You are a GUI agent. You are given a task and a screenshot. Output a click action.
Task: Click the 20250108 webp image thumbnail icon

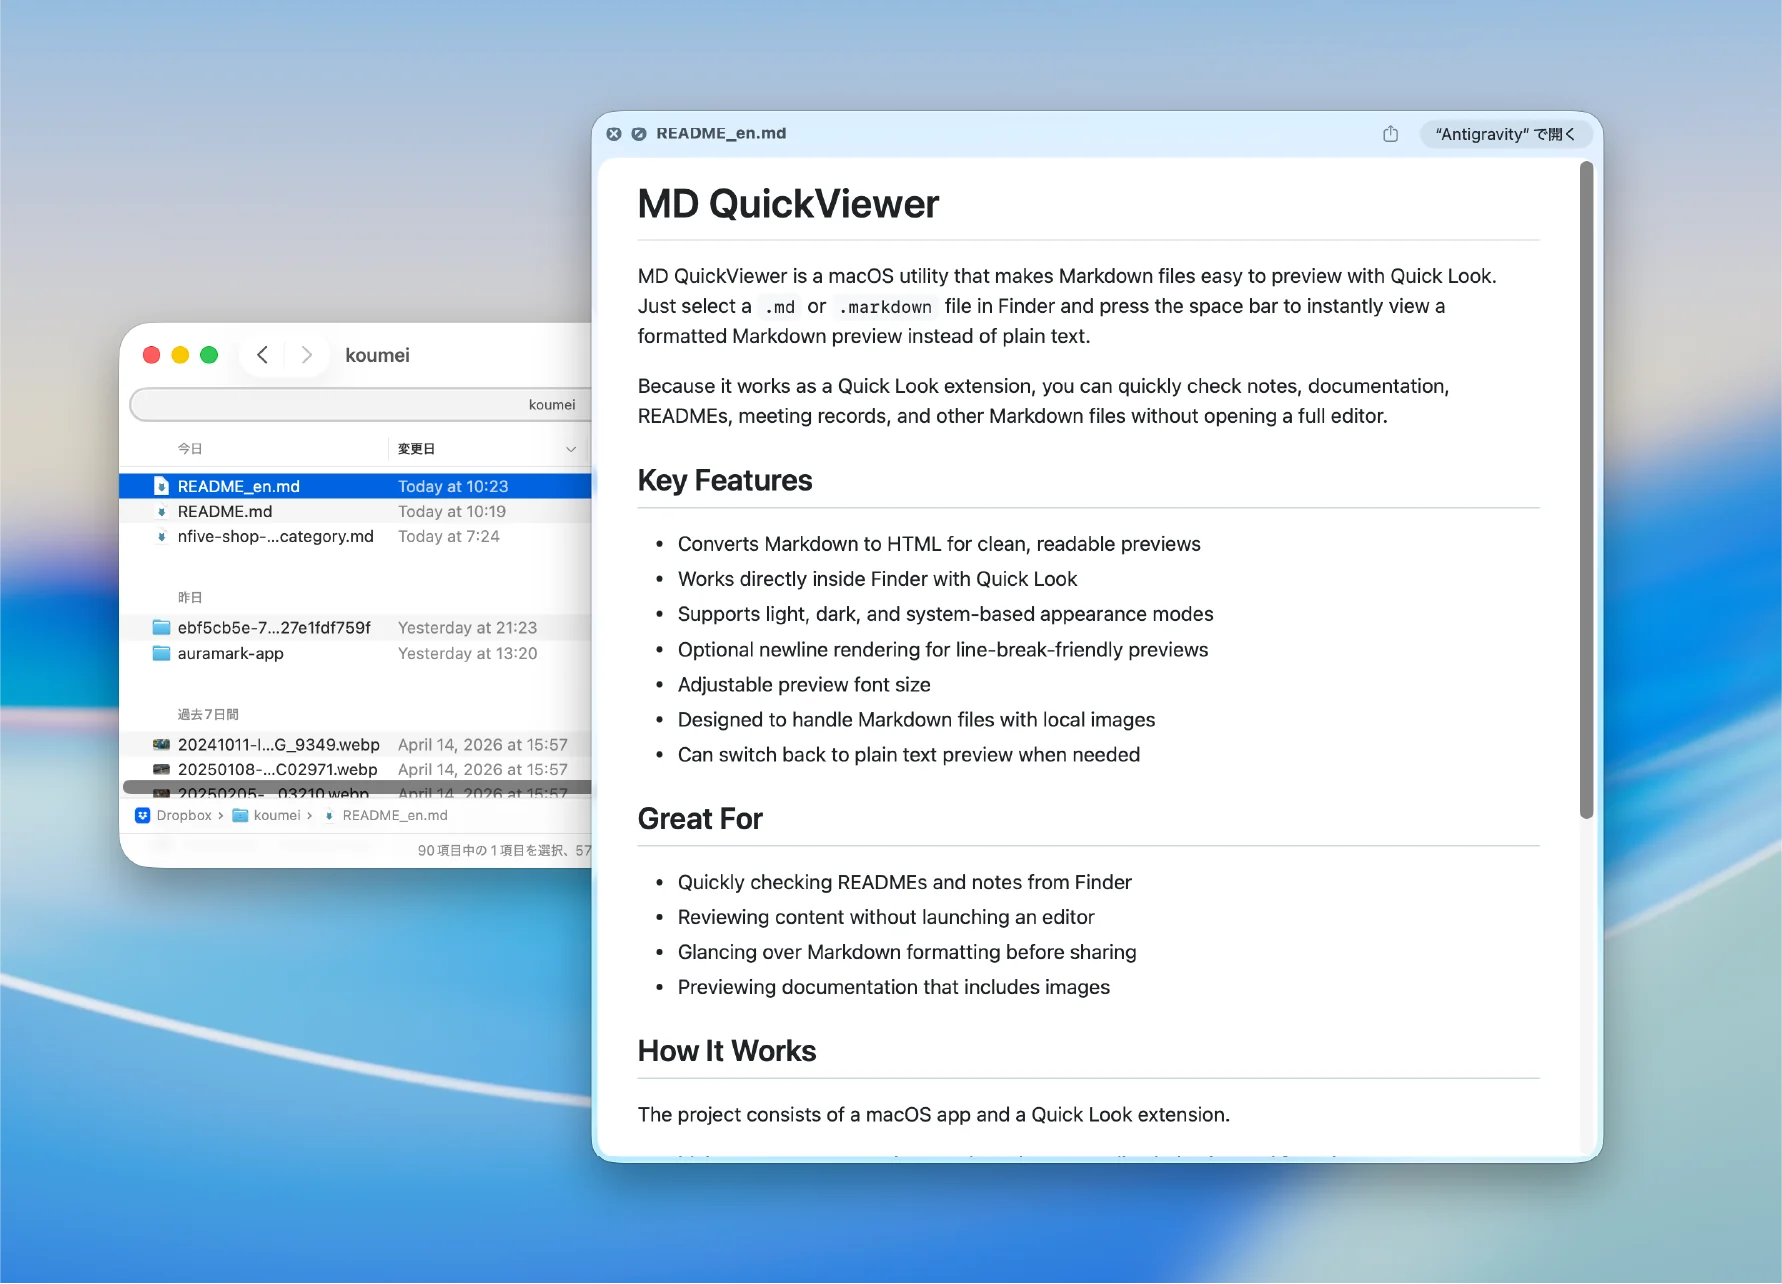pyautogui.click(x=161, y=769)
